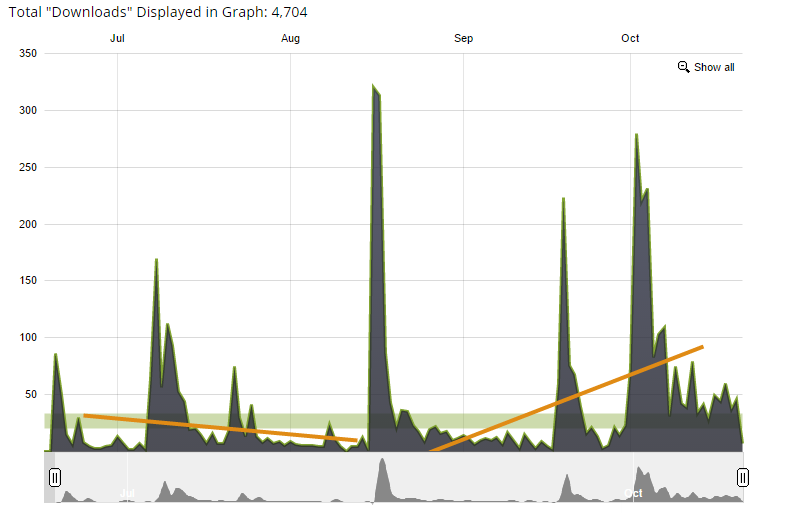Click the magnifier icon beside Show all
Viewport: 785px width, 513px height.
pyautogui.click(x=684, y=67)
